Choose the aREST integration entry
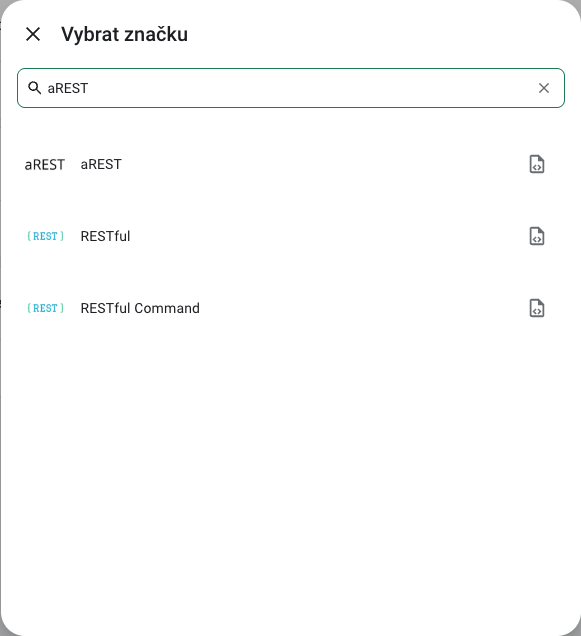The width and height of the screenshot is (581, 636). pos(291,164)
